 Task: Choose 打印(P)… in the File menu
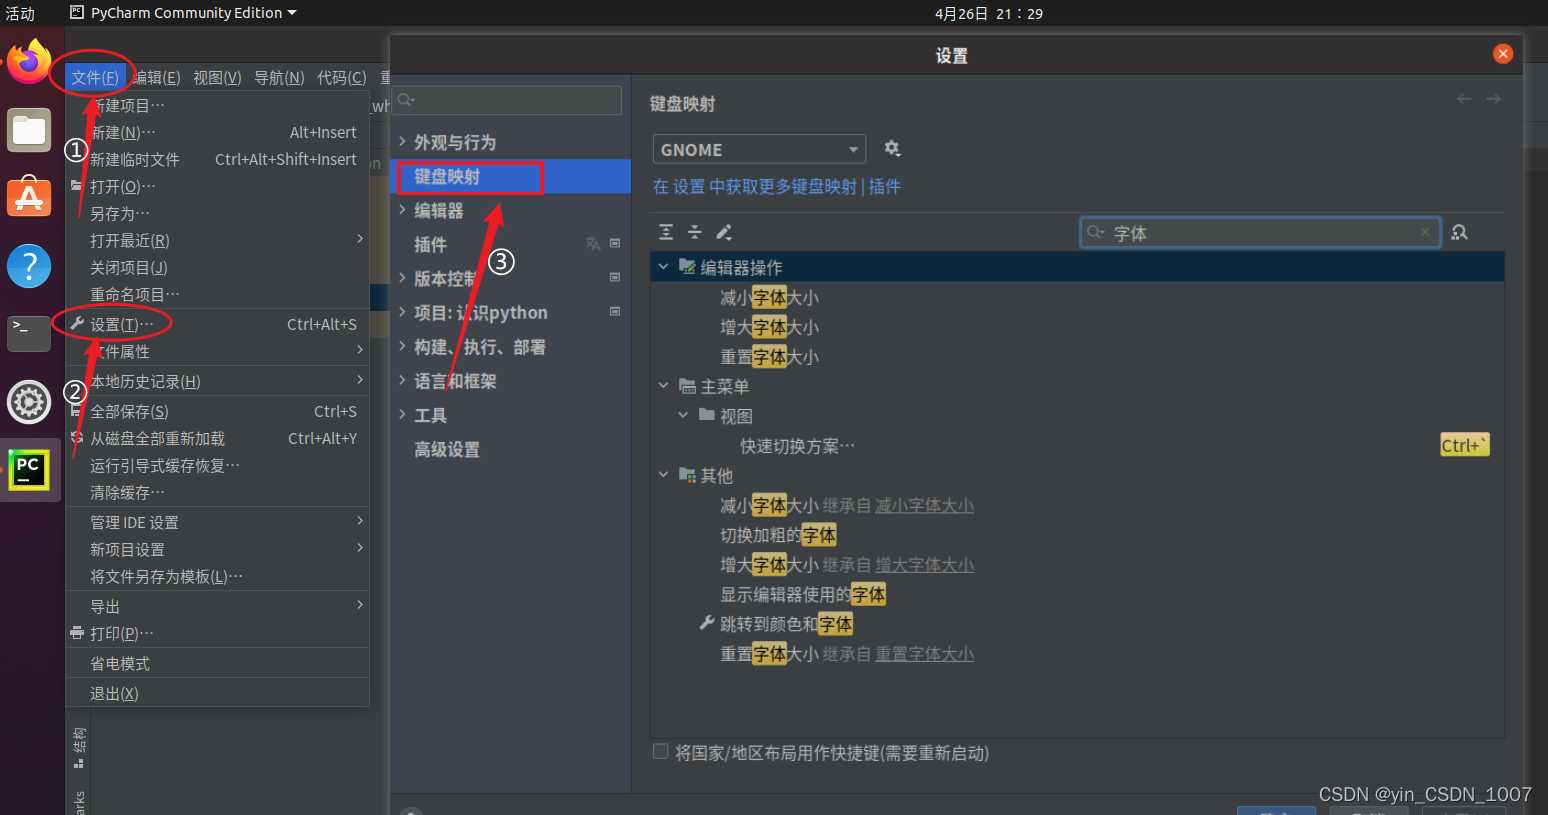217,633
